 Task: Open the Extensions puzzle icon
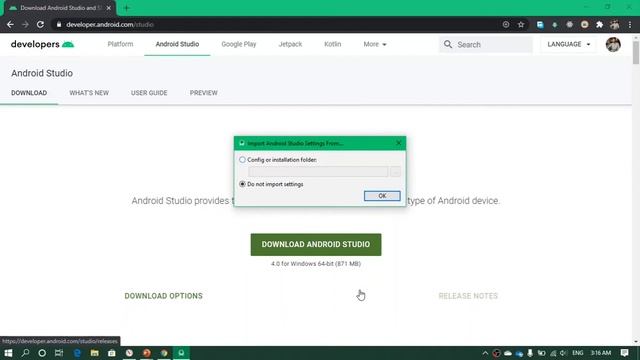[x=599, y=24]
